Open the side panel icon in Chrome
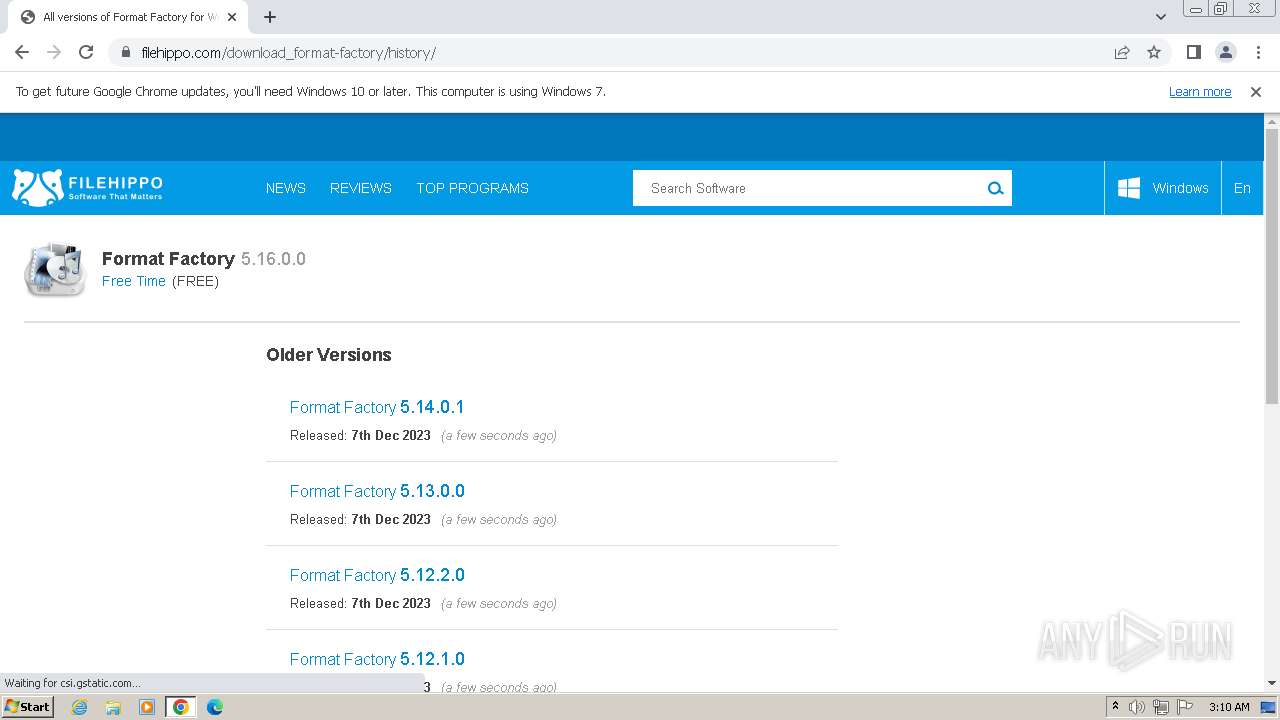 [x=1193, y=52]
